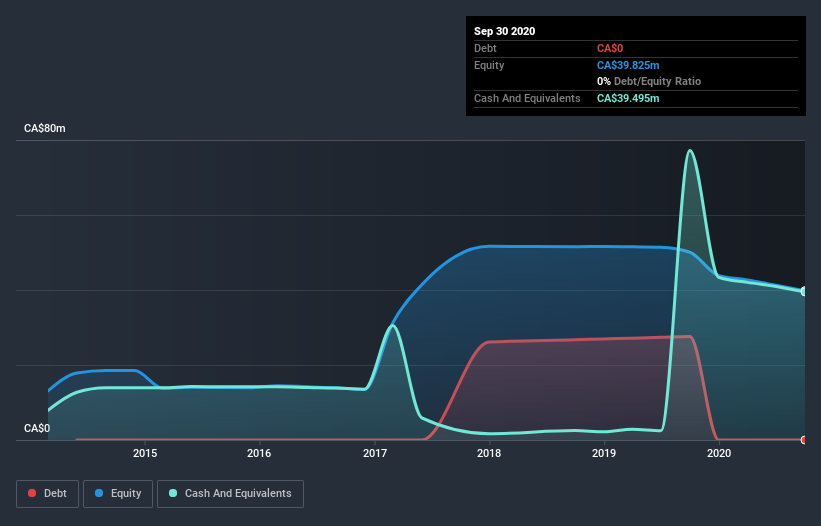Click the Debt row label in tooltip

tap(485, 48)
